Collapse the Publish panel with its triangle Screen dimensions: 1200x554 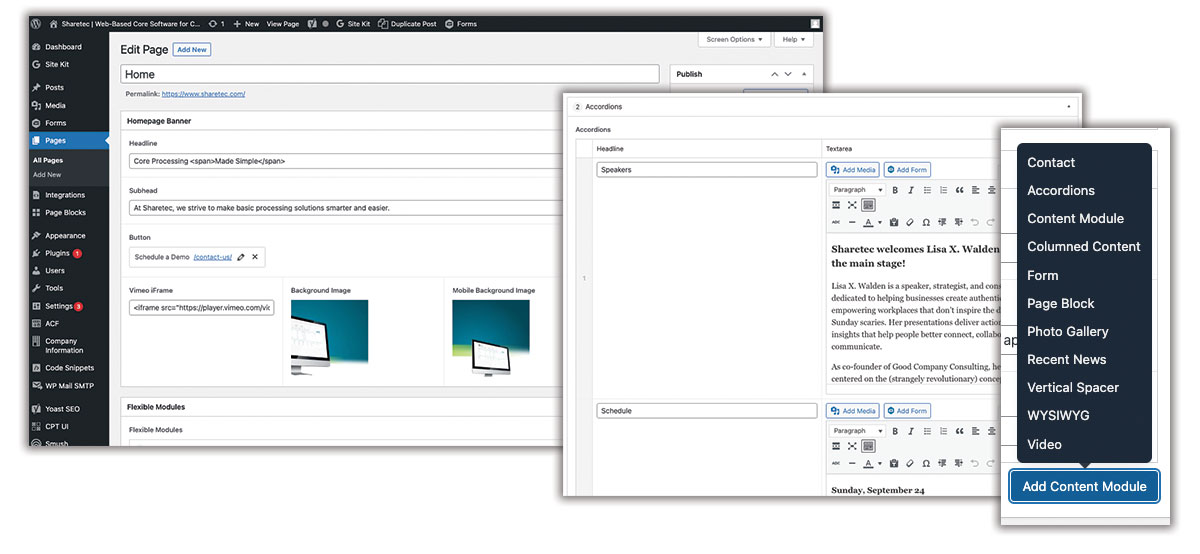(804, 74)
